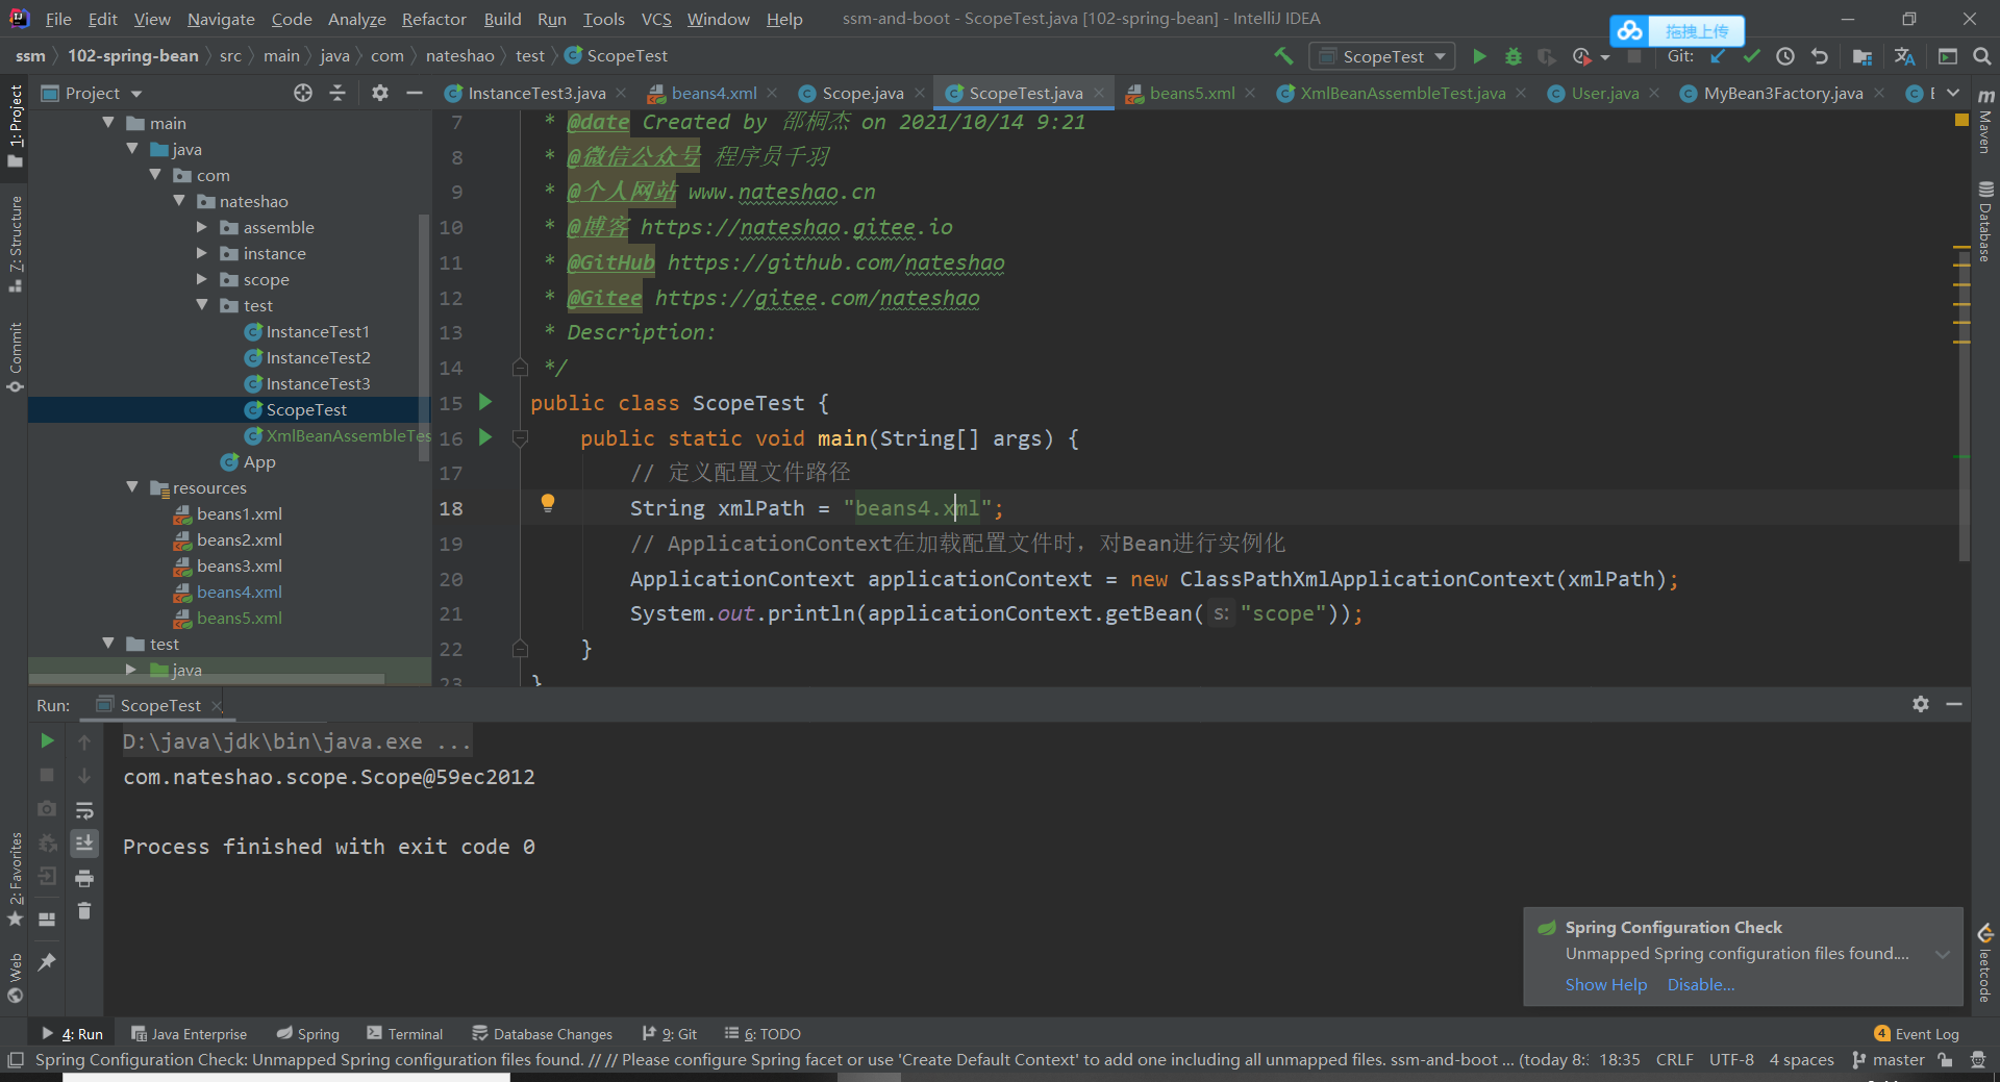Open the 6: TODO tool window

point(763,1034)
